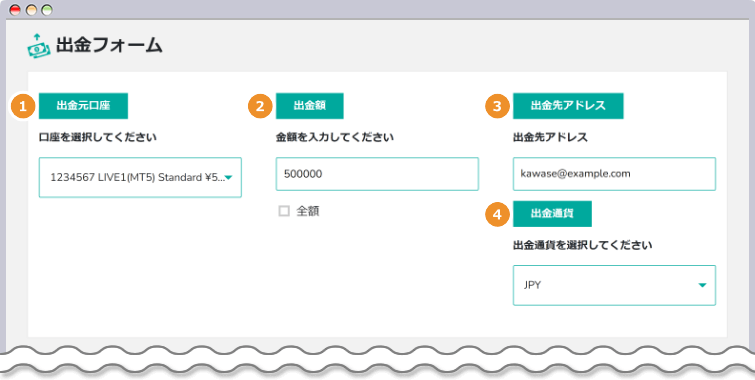Click the 出金額 label

tap(310, 106)
